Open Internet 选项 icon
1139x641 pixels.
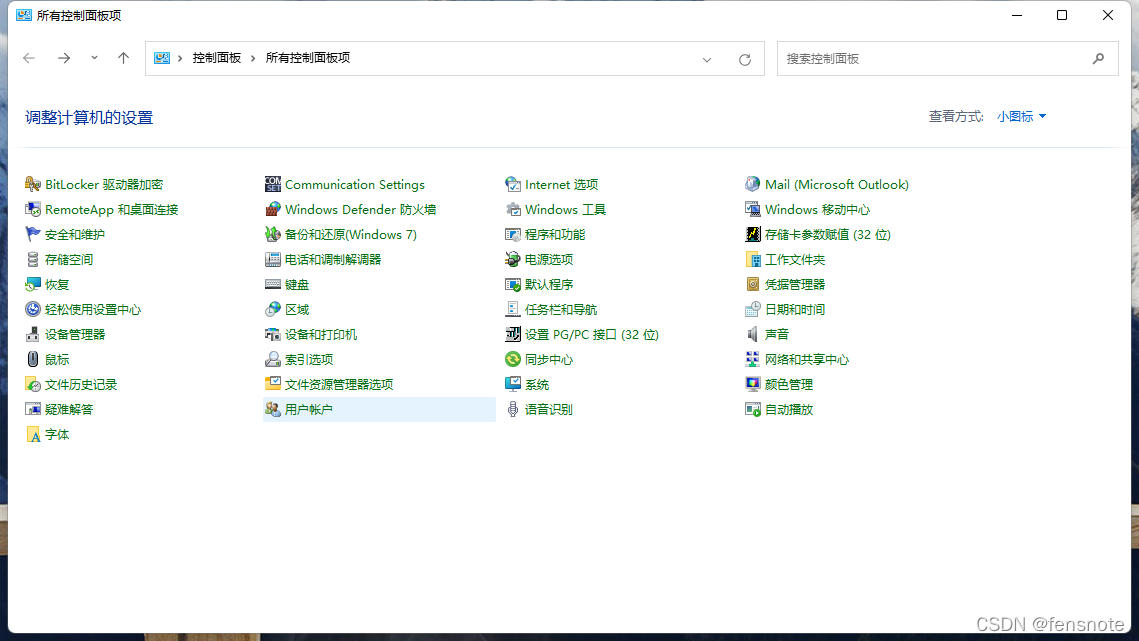(x=513, y=185)
